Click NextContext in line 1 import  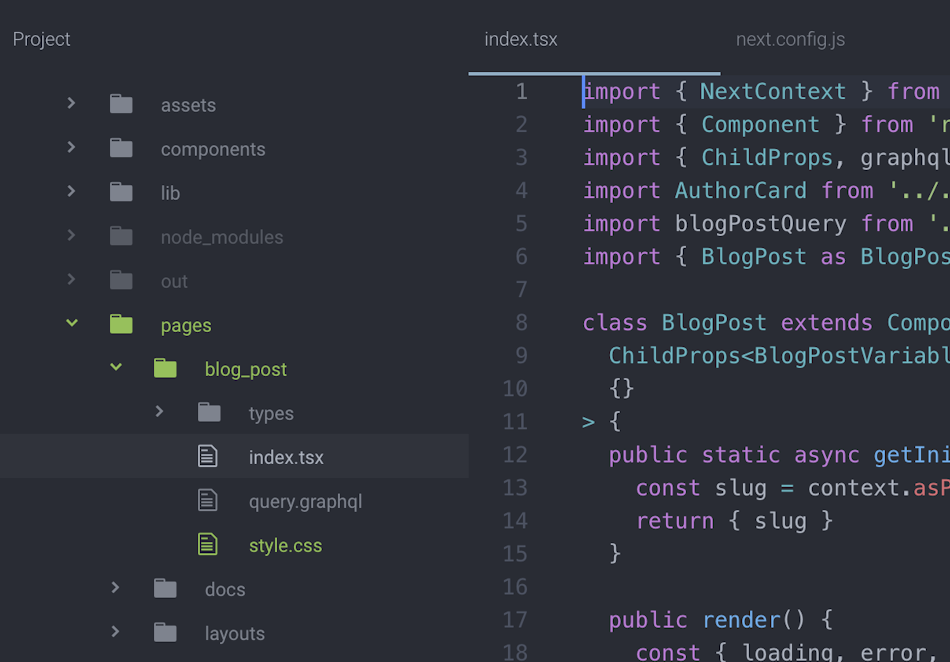[772, 91]
